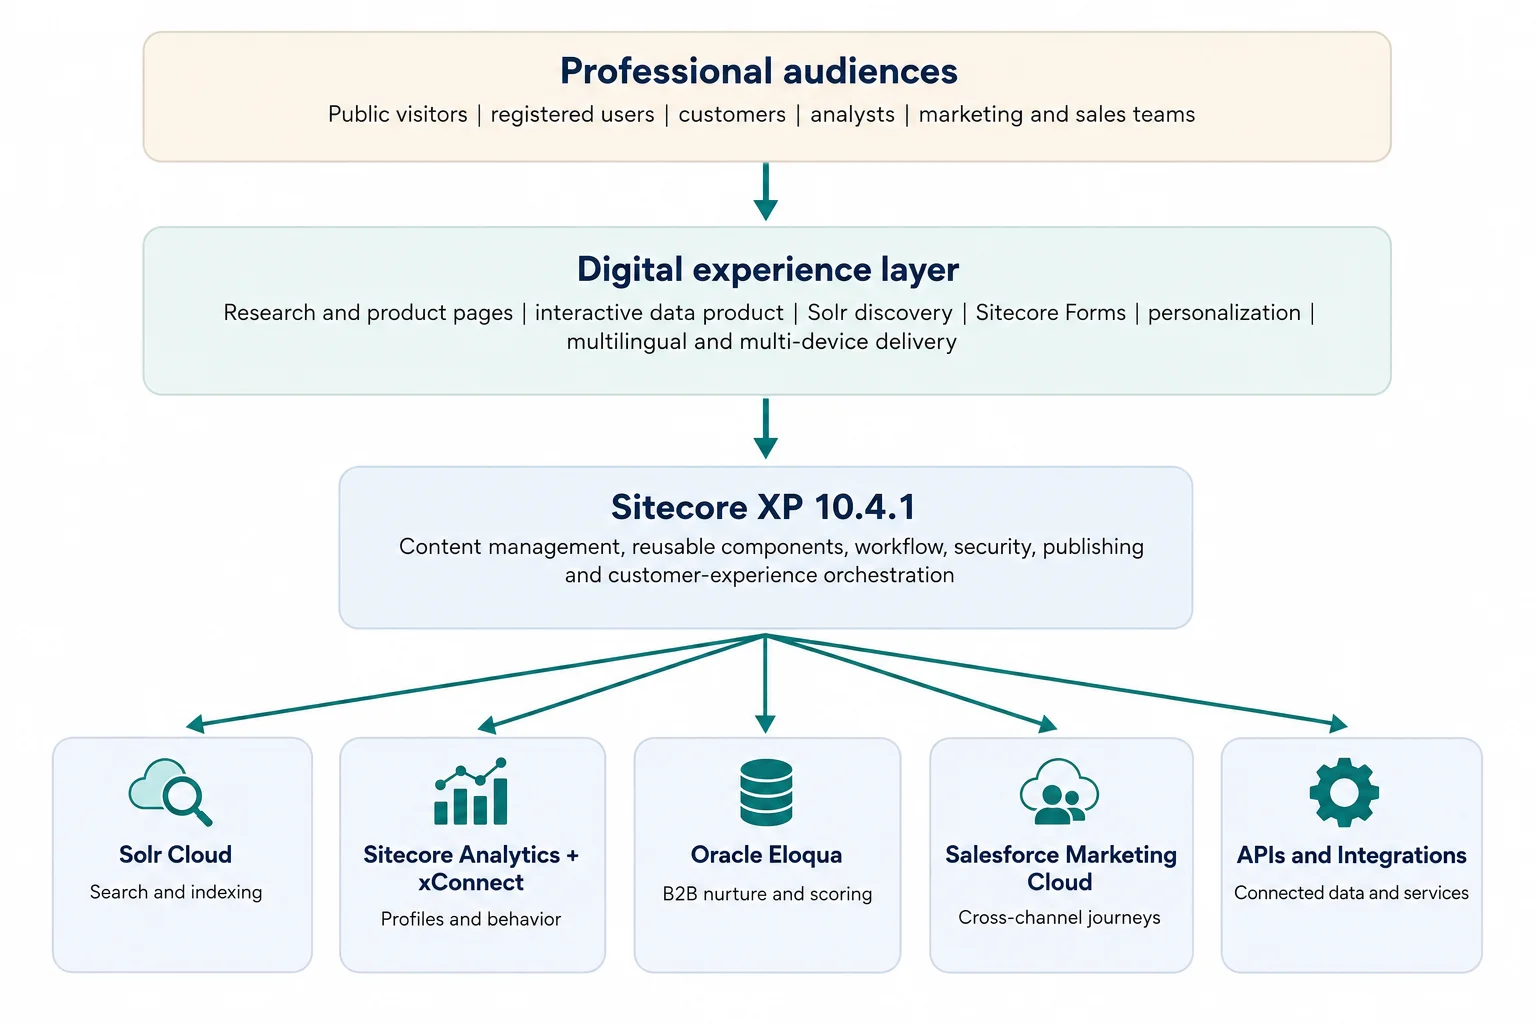The width and height of the screenshot is (1536, 1024).
Task: Click the Salesforce Marketing Cloud people icon
Action: pos(1059,791)
